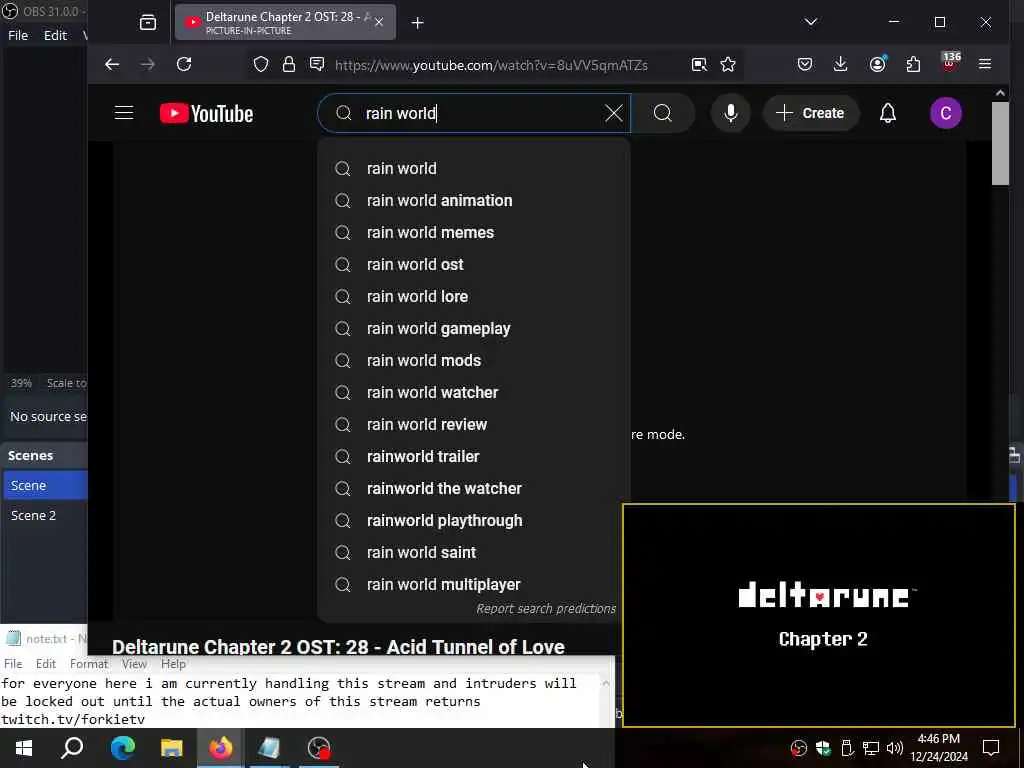
Task: Click Report search predictions link
Action: [546, 609]
